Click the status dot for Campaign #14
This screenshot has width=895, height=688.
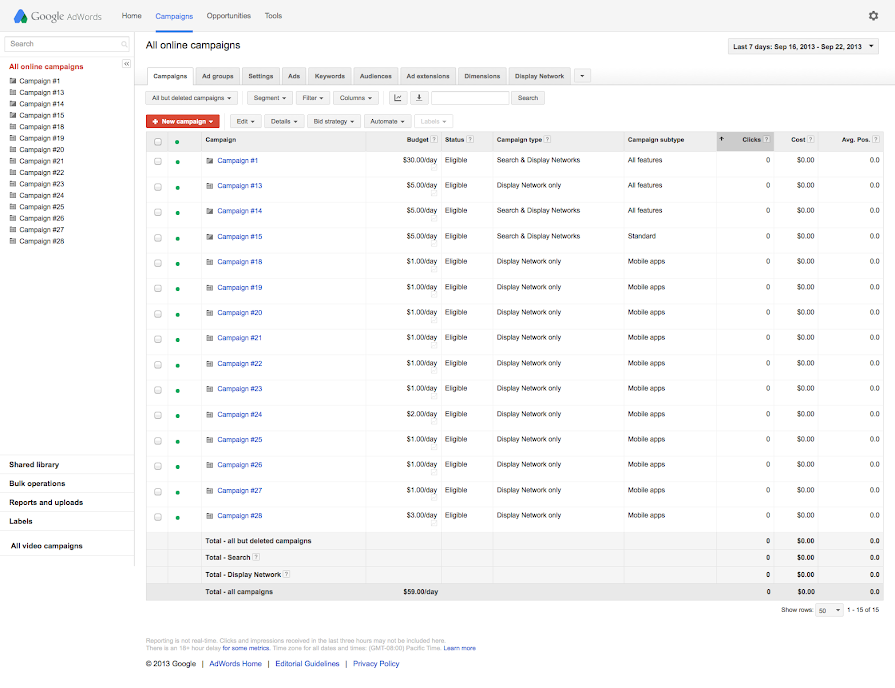[177, 212]
